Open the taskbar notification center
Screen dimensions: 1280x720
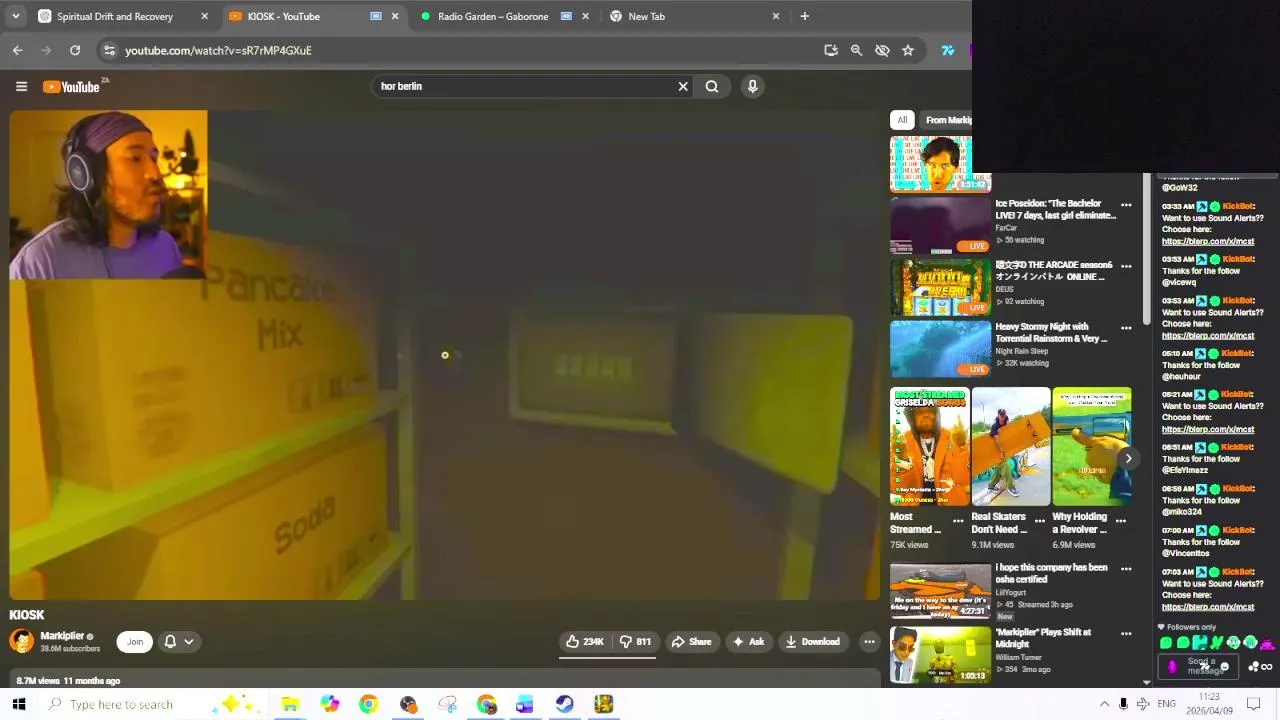[1253, 704]
